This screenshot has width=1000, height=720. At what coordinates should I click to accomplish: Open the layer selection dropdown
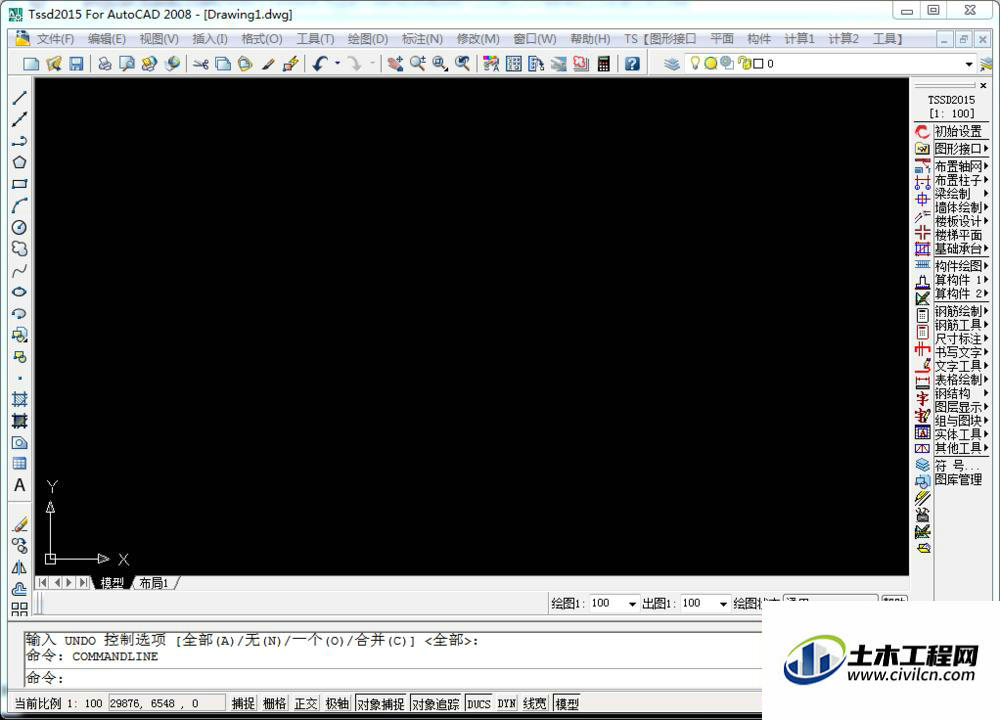[969, 64]
